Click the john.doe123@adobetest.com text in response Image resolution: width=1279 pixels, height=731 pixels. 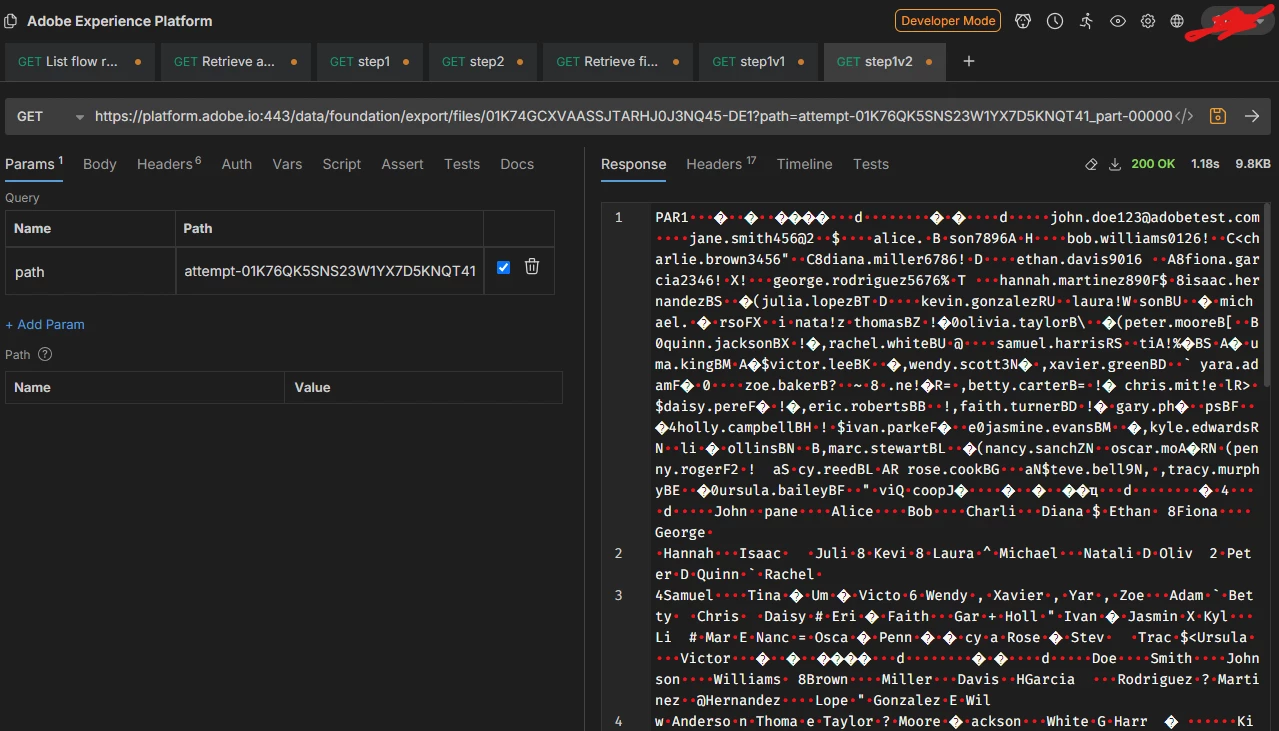[x=1155, y=217]
